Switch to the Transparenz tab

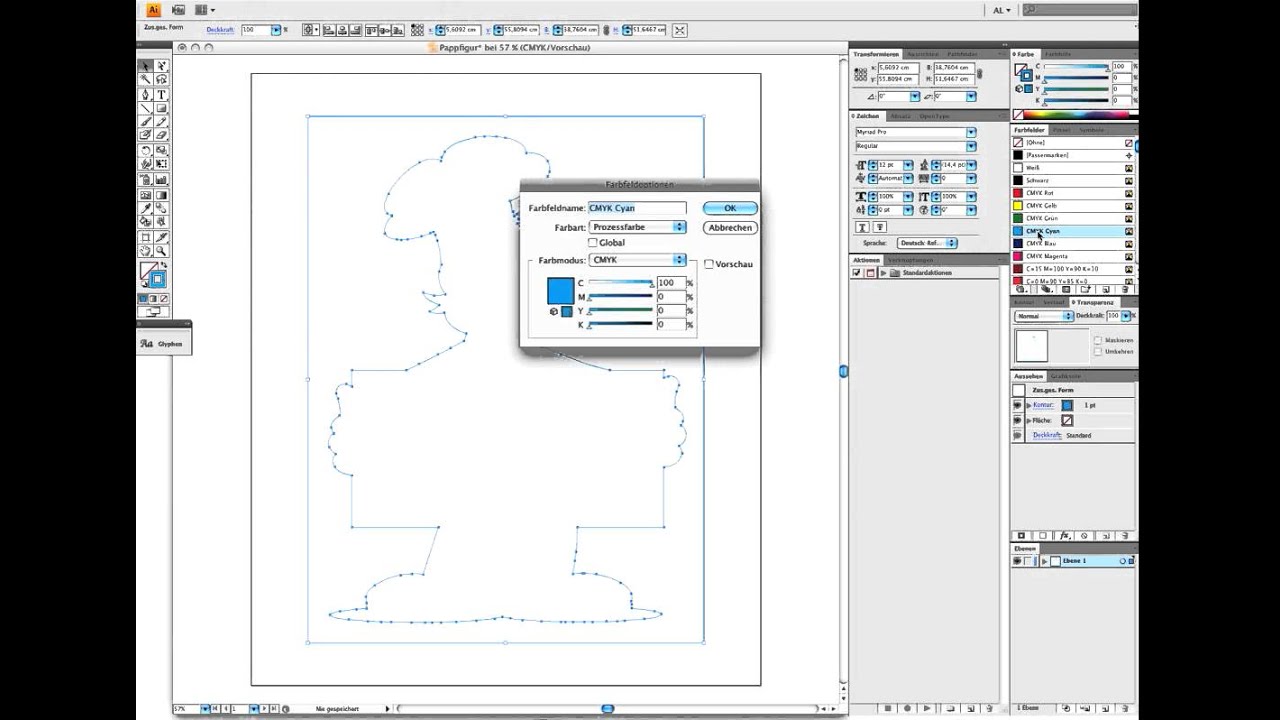1093,302
